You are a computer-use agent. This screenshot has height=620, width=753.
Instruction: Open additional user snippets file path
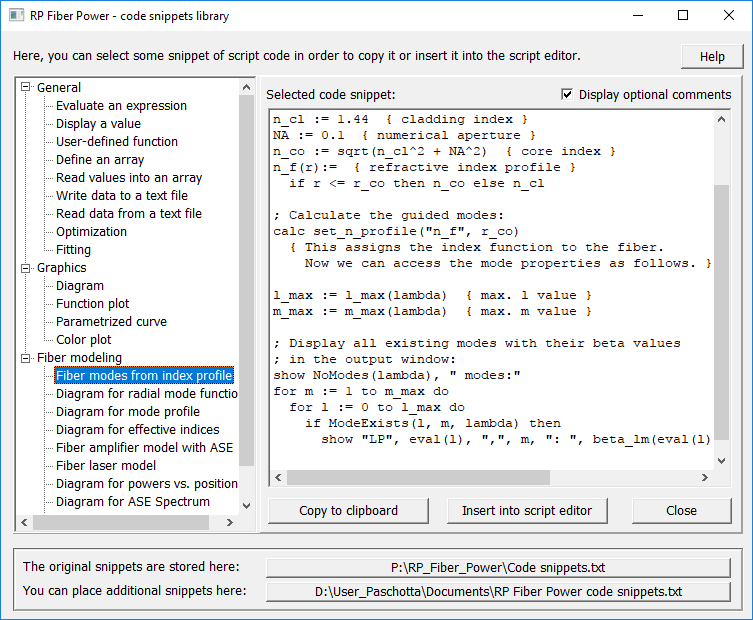(498, 592)
